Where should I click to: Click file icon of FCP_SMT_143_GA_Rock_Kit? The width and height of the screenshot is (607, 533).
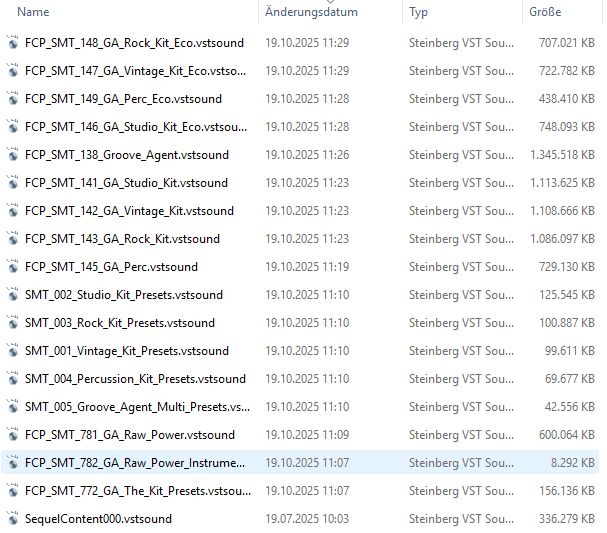coord(13,239)
